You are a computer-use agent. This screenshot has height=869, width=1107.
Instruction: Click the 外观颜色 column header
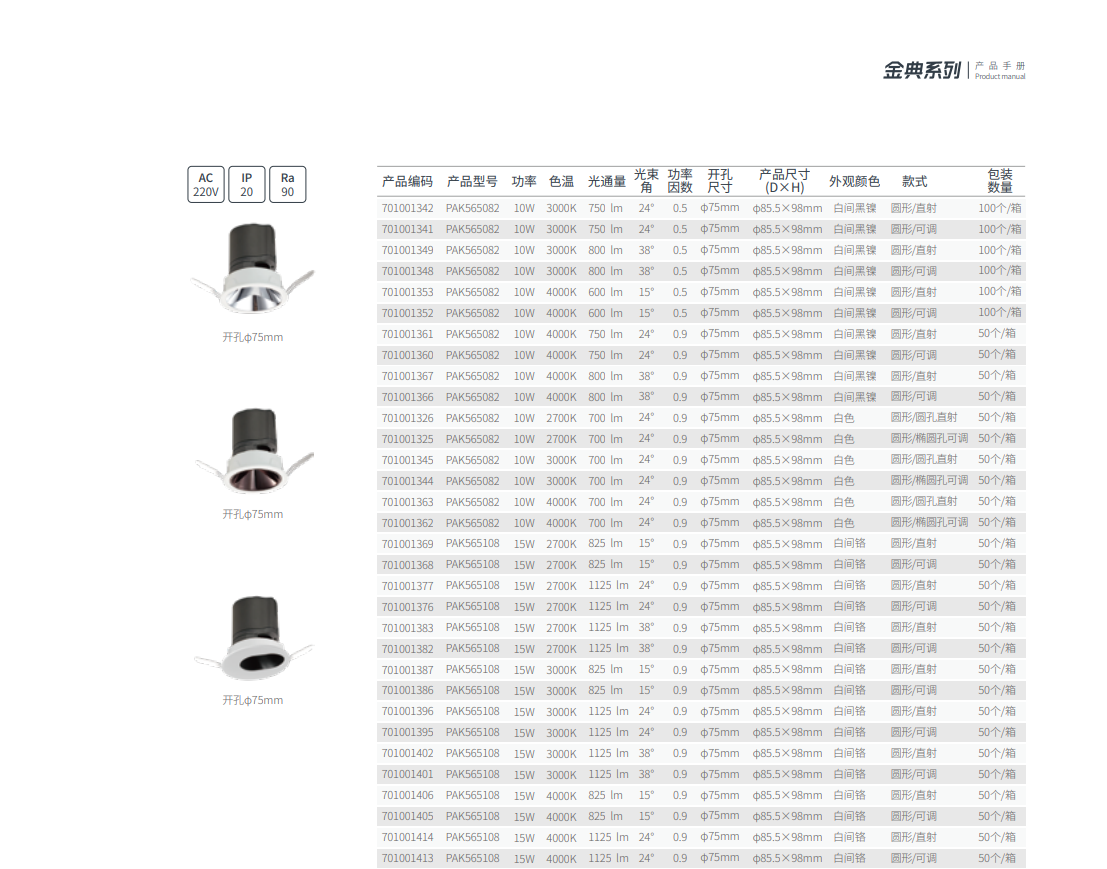click(x=854, y=182)
